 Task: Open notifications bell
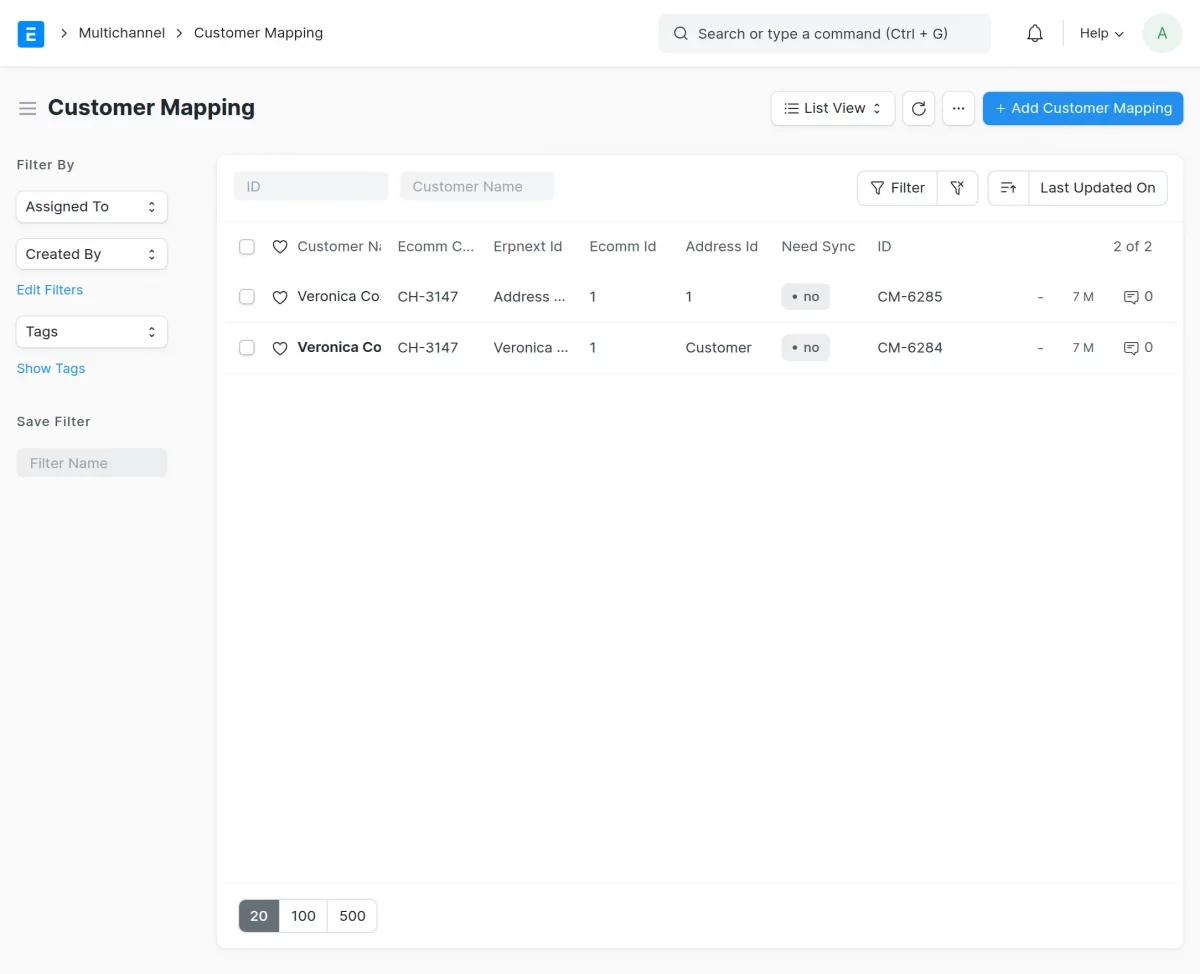[x=1034, y=33]
